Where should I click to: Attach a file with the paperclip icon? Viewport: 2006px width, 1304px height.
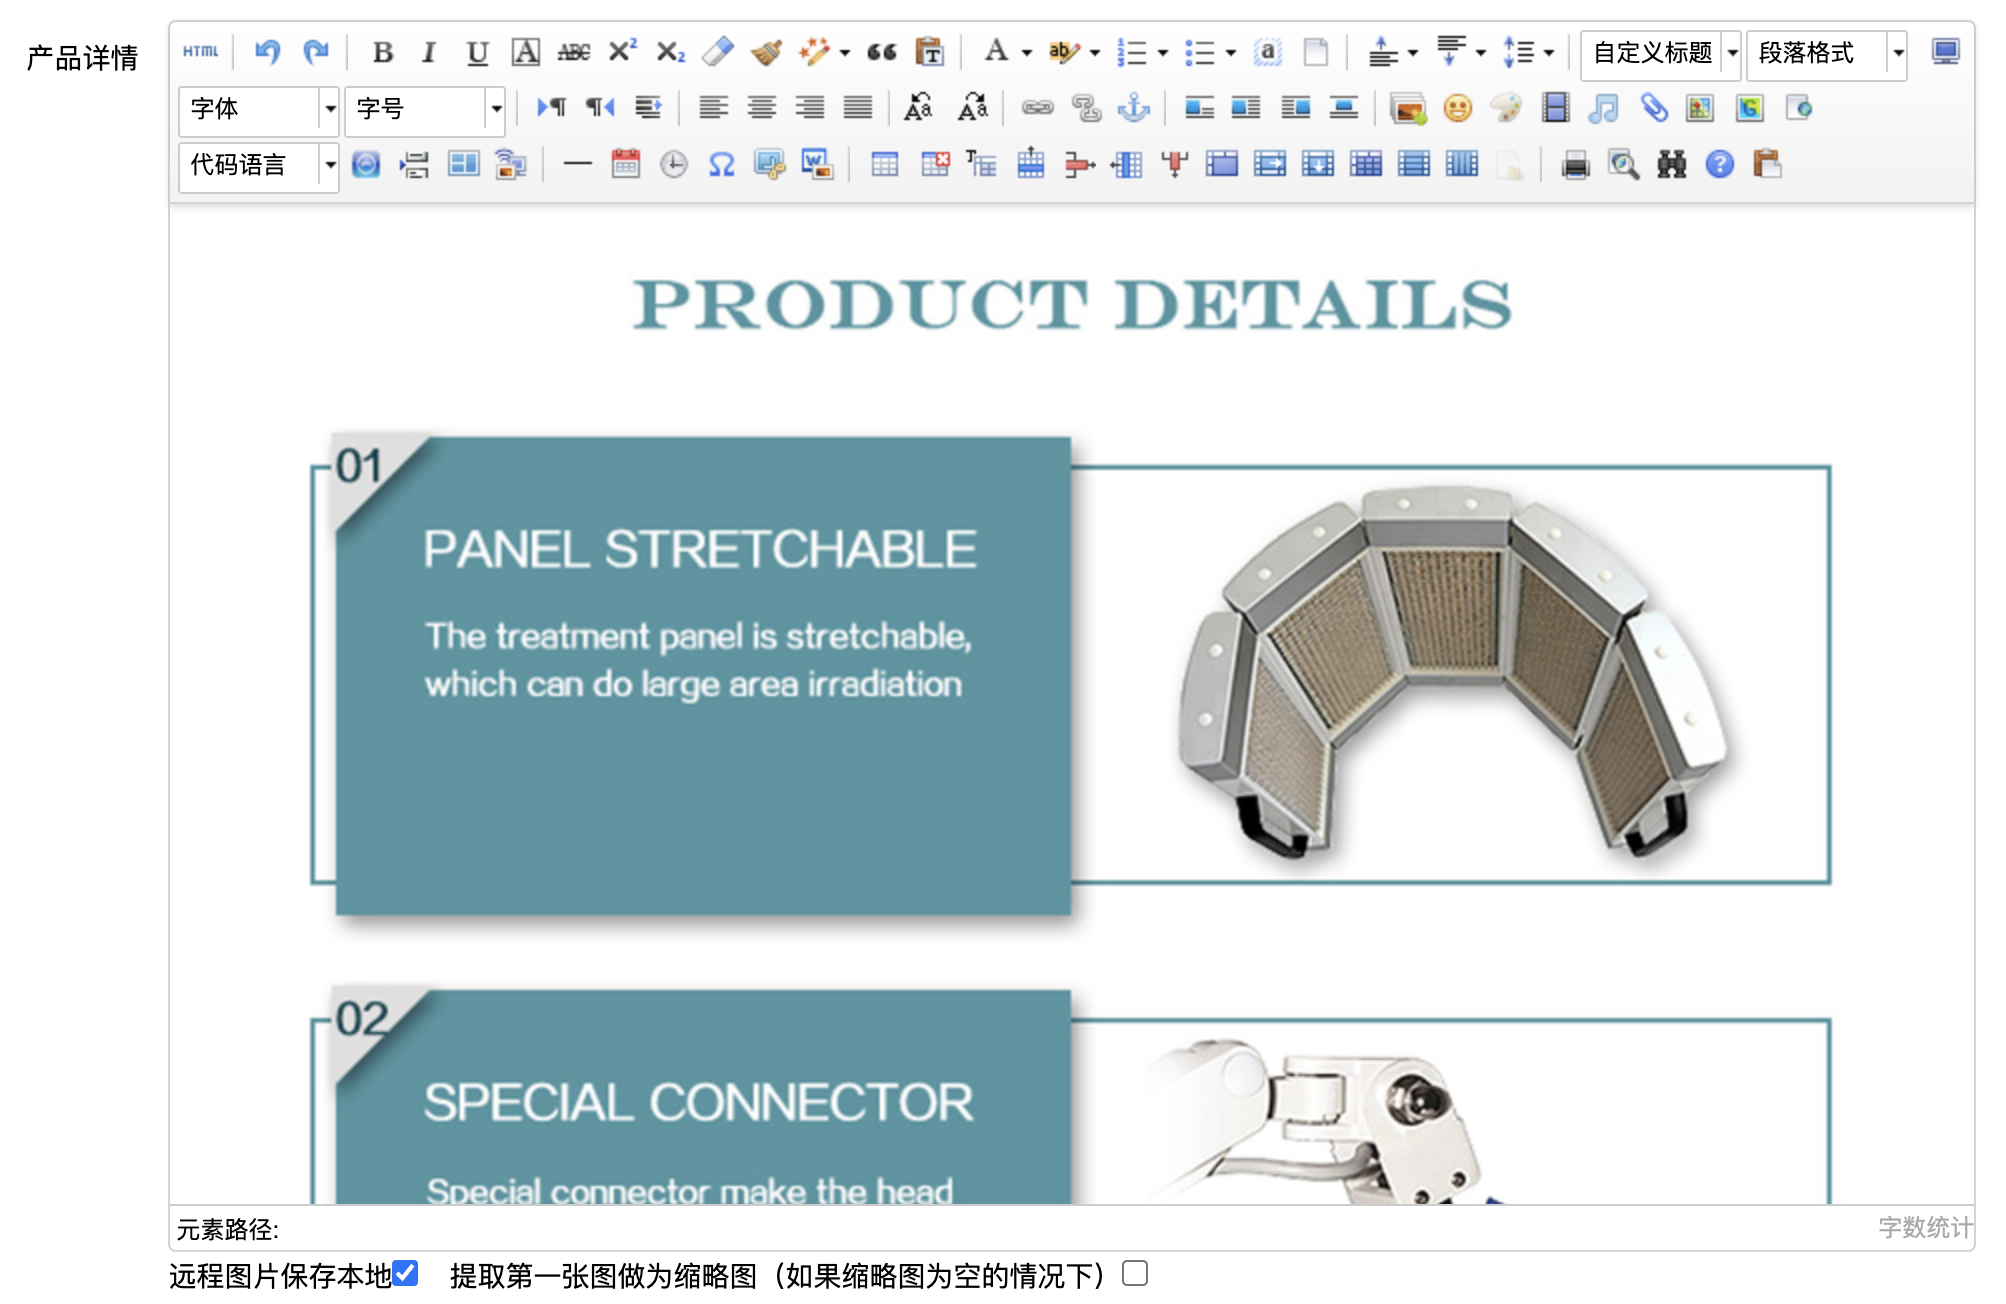coord(1653,107)
